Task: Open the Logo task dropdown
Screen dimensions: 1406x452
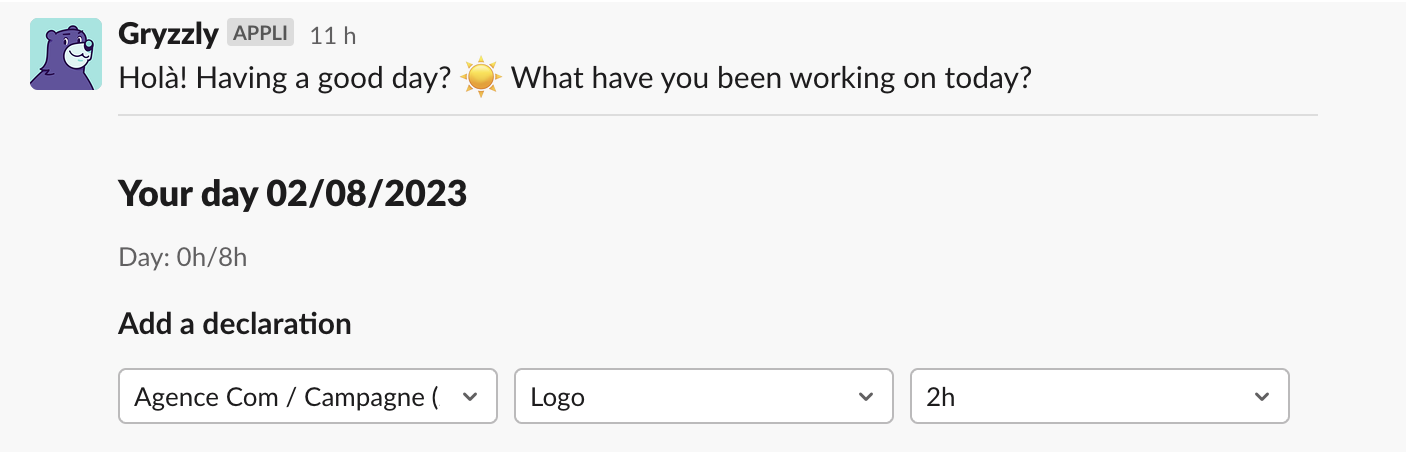Action: (704, 397)
